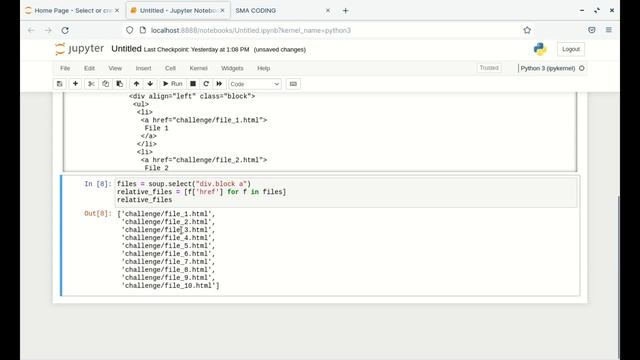Click the Out[8] output prompt

[98, 213]
